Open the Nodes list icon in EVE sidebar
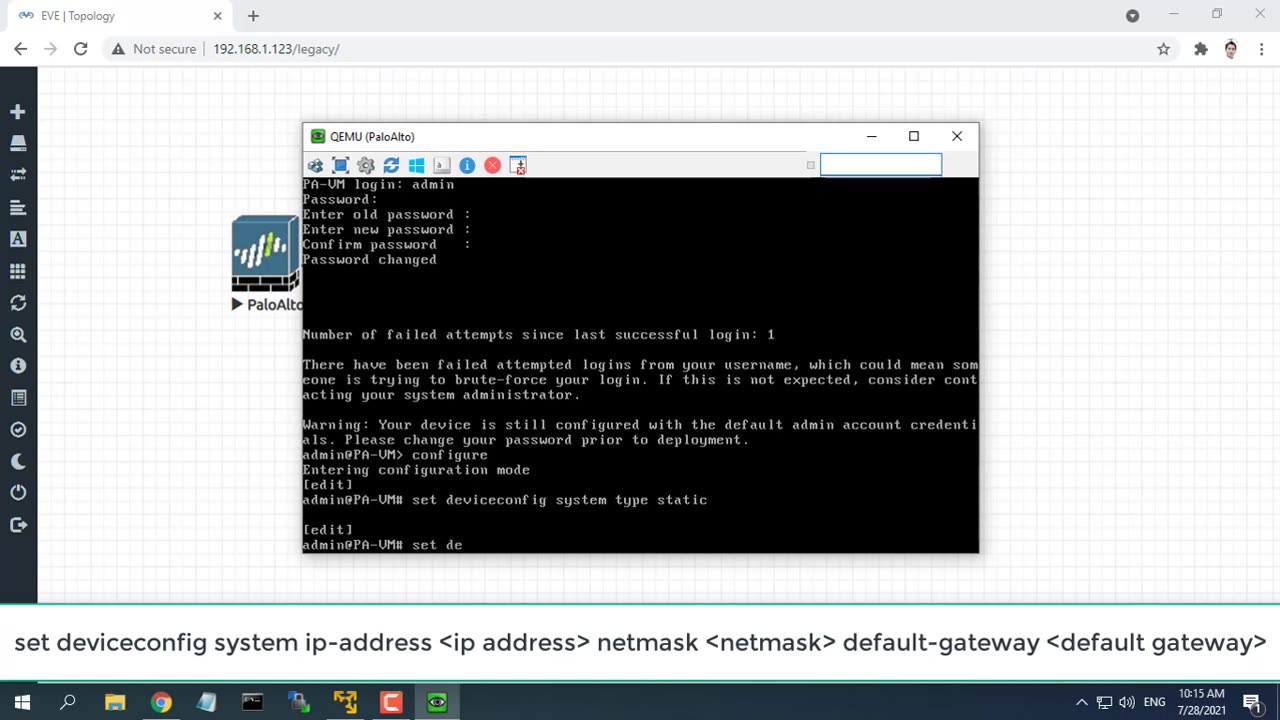This screenshot has width=1280, height=720. click(x=18, y=144)
